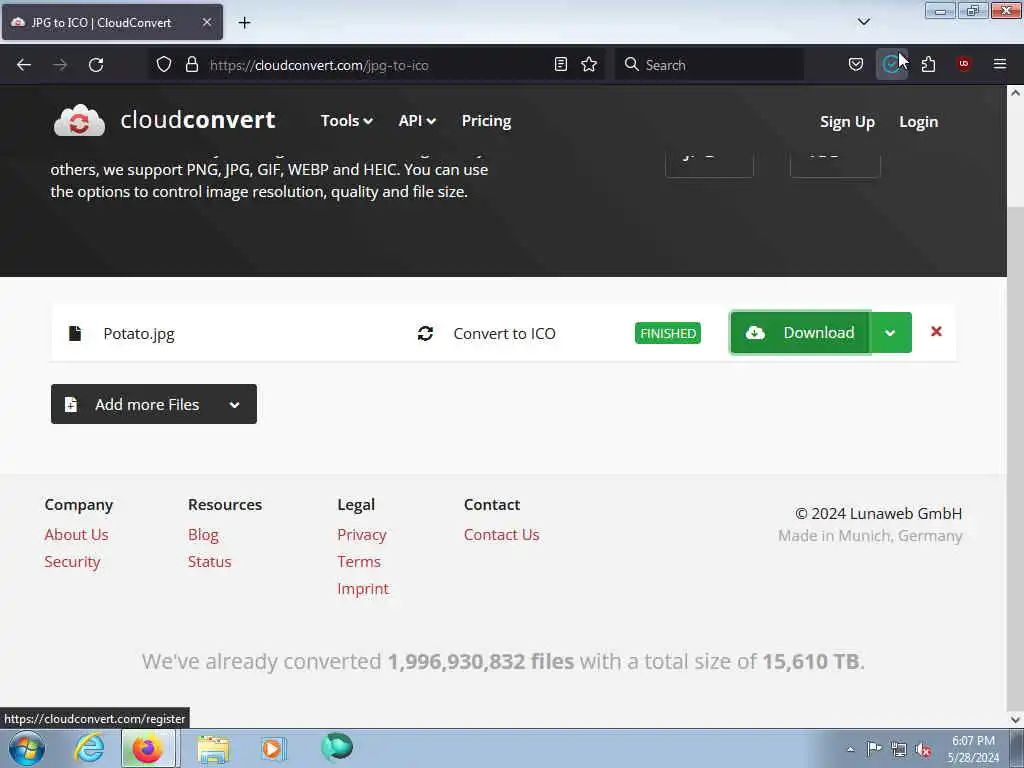Screen dimensions: 1024x768
Task: Open the Extensions puzzle-piece icon
Action: 928,64
